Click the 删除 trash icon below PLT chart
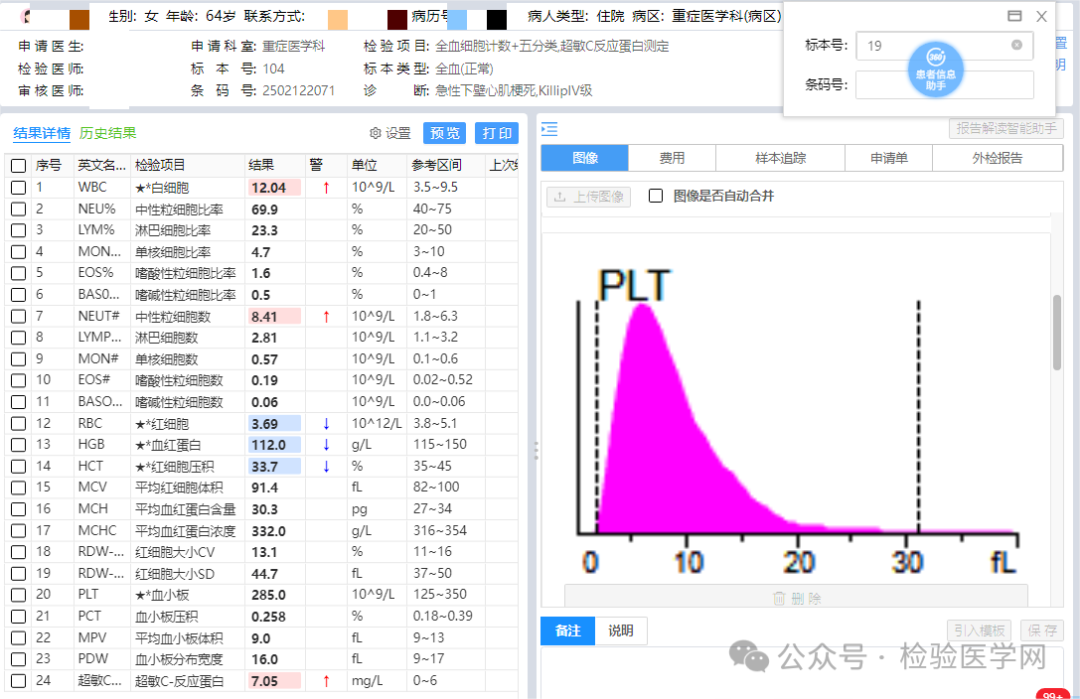The image size is (1080, 699). click(779, 598)
